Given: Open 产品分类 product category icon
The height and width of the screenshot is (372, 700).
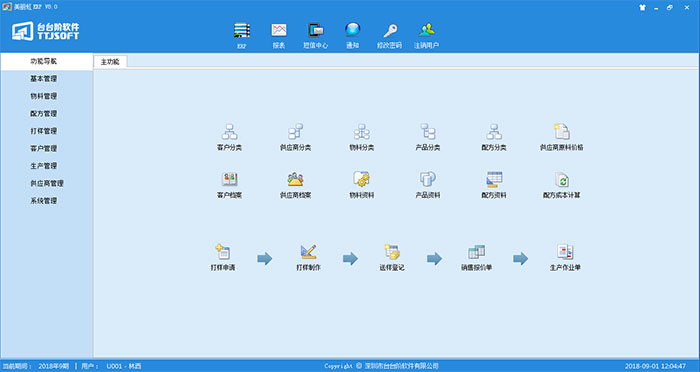Looking at the screenshot, I should [428, 132].
